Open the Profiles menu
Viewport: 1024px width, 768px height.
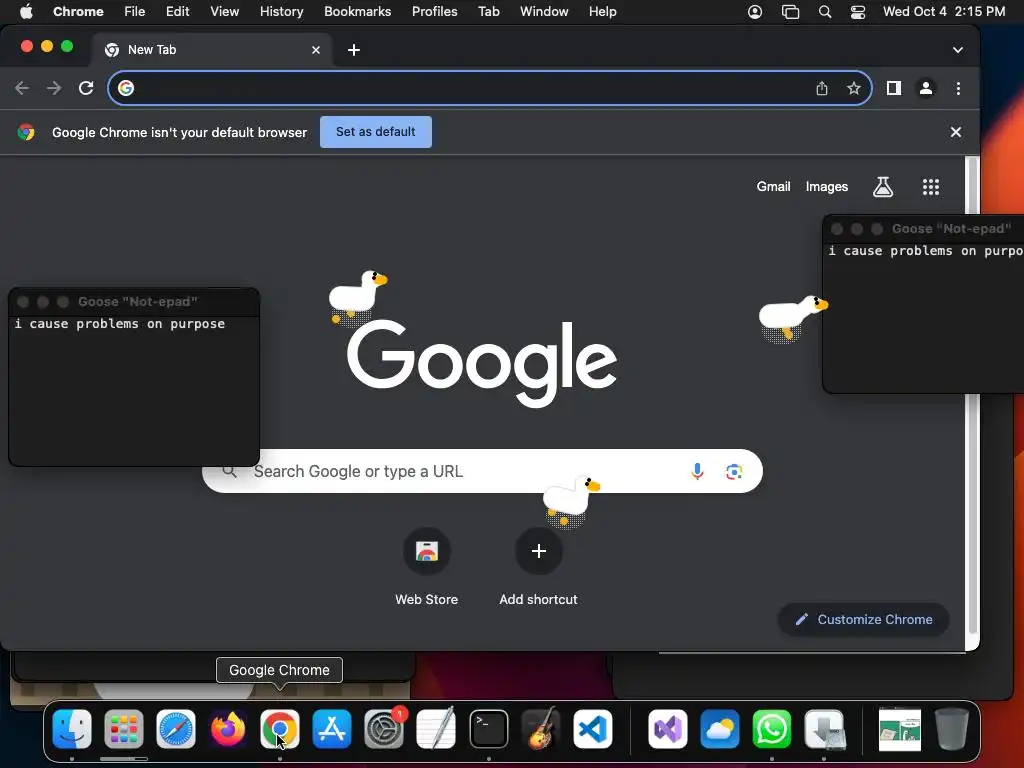[434, 12]
